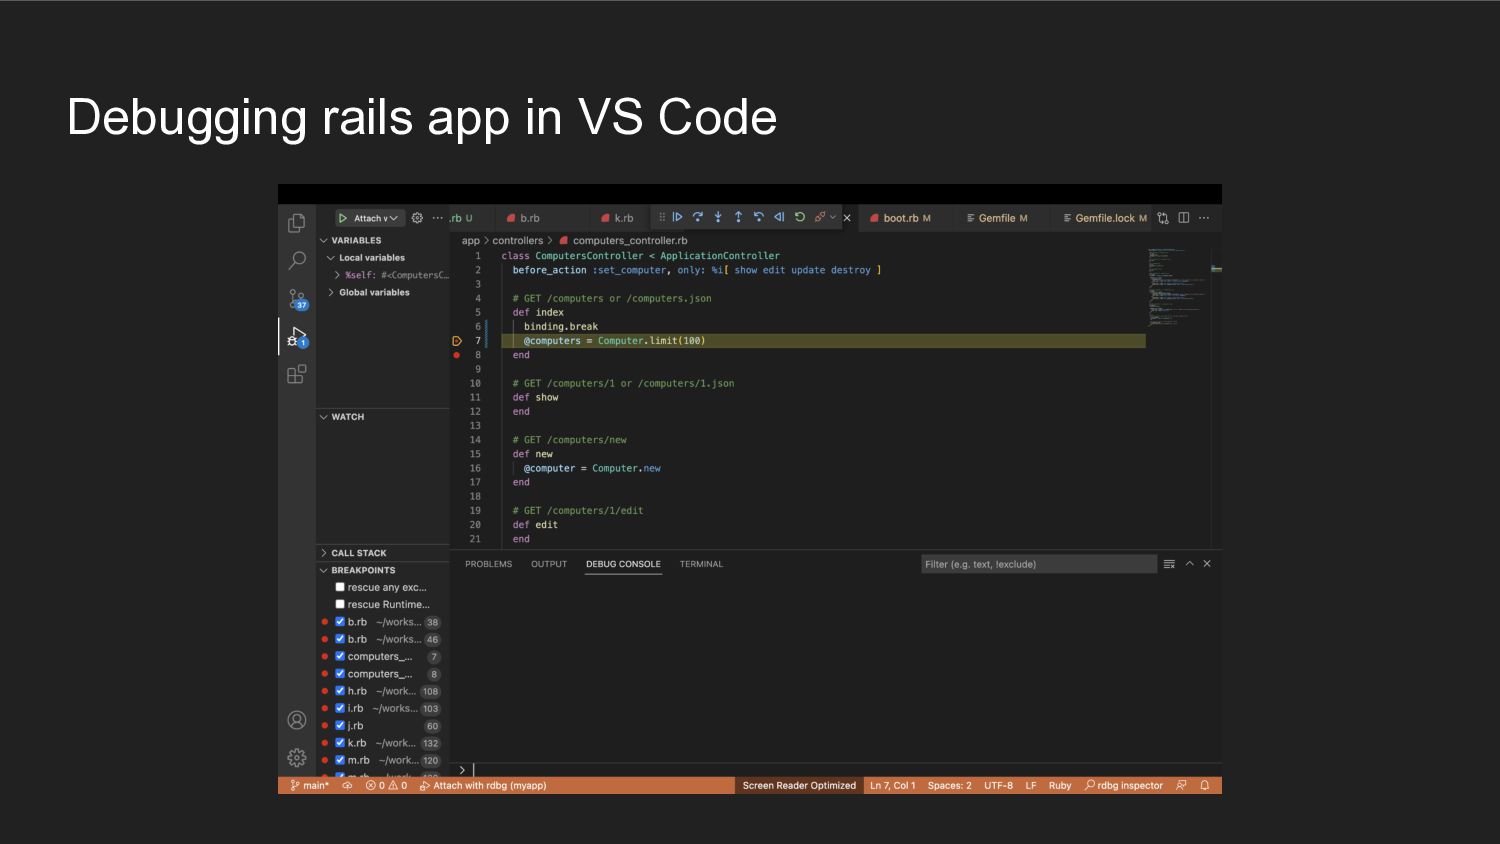Click Reverse Continue in debug toolbar
The height and width of the screenshot is (844, 1500).
coord(779,217)
